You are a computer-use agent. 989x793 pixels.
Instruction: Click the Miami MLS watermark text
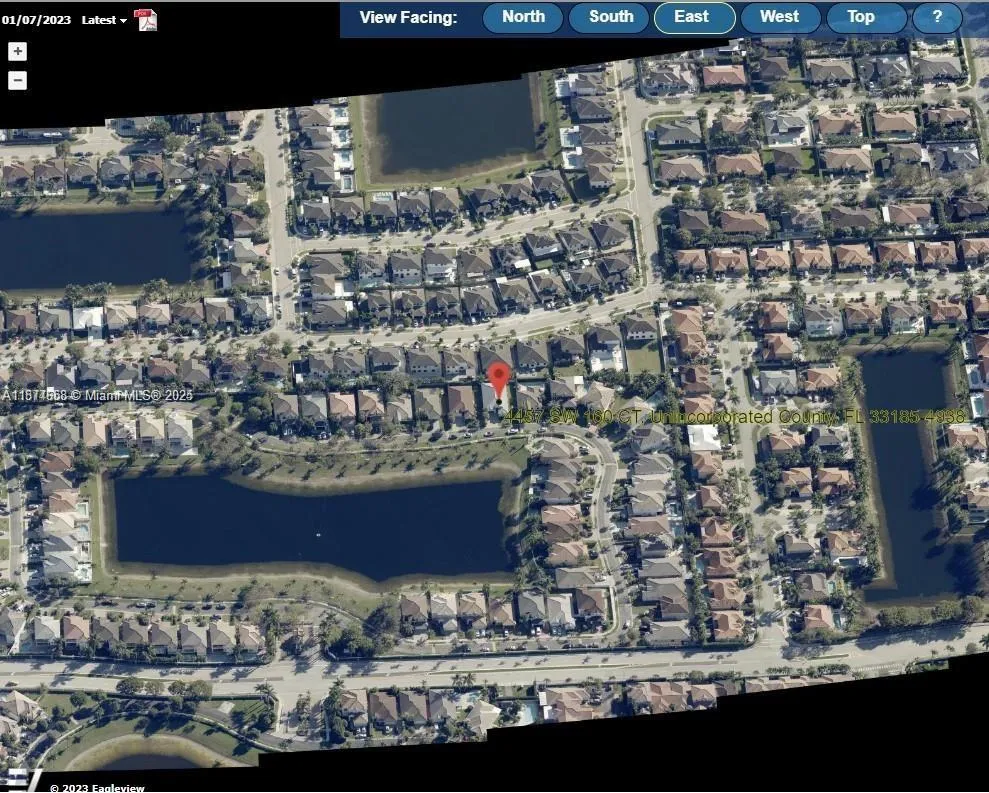point(97,396)
